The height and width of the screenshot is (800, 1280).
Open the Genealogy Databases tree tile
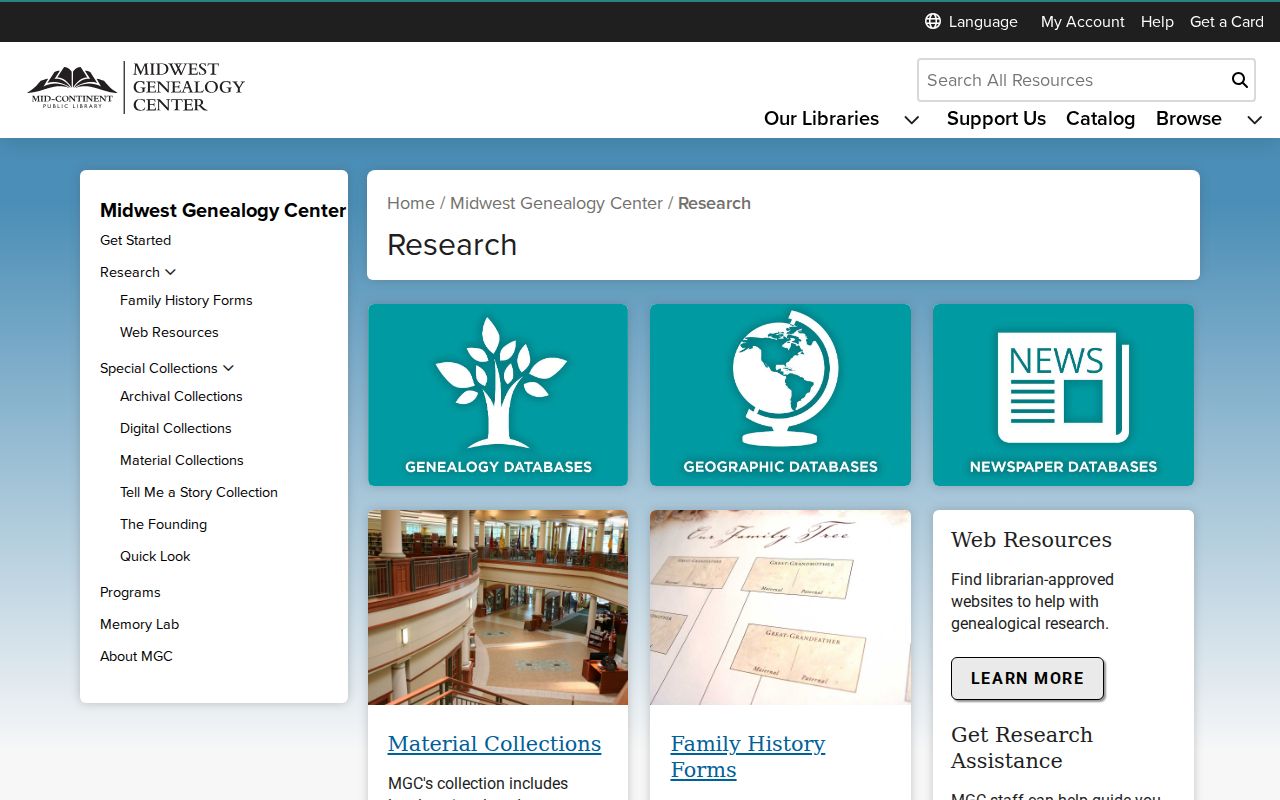pos(498,395)
